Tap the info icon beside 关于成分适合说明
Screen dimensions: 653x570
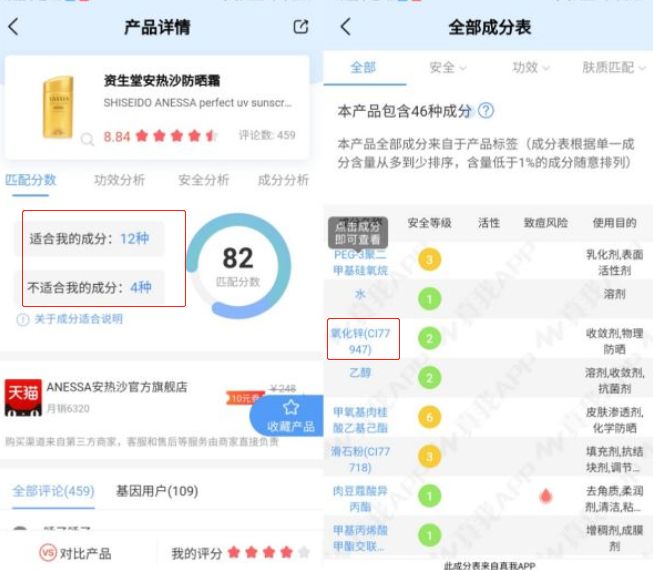(22, 319)
